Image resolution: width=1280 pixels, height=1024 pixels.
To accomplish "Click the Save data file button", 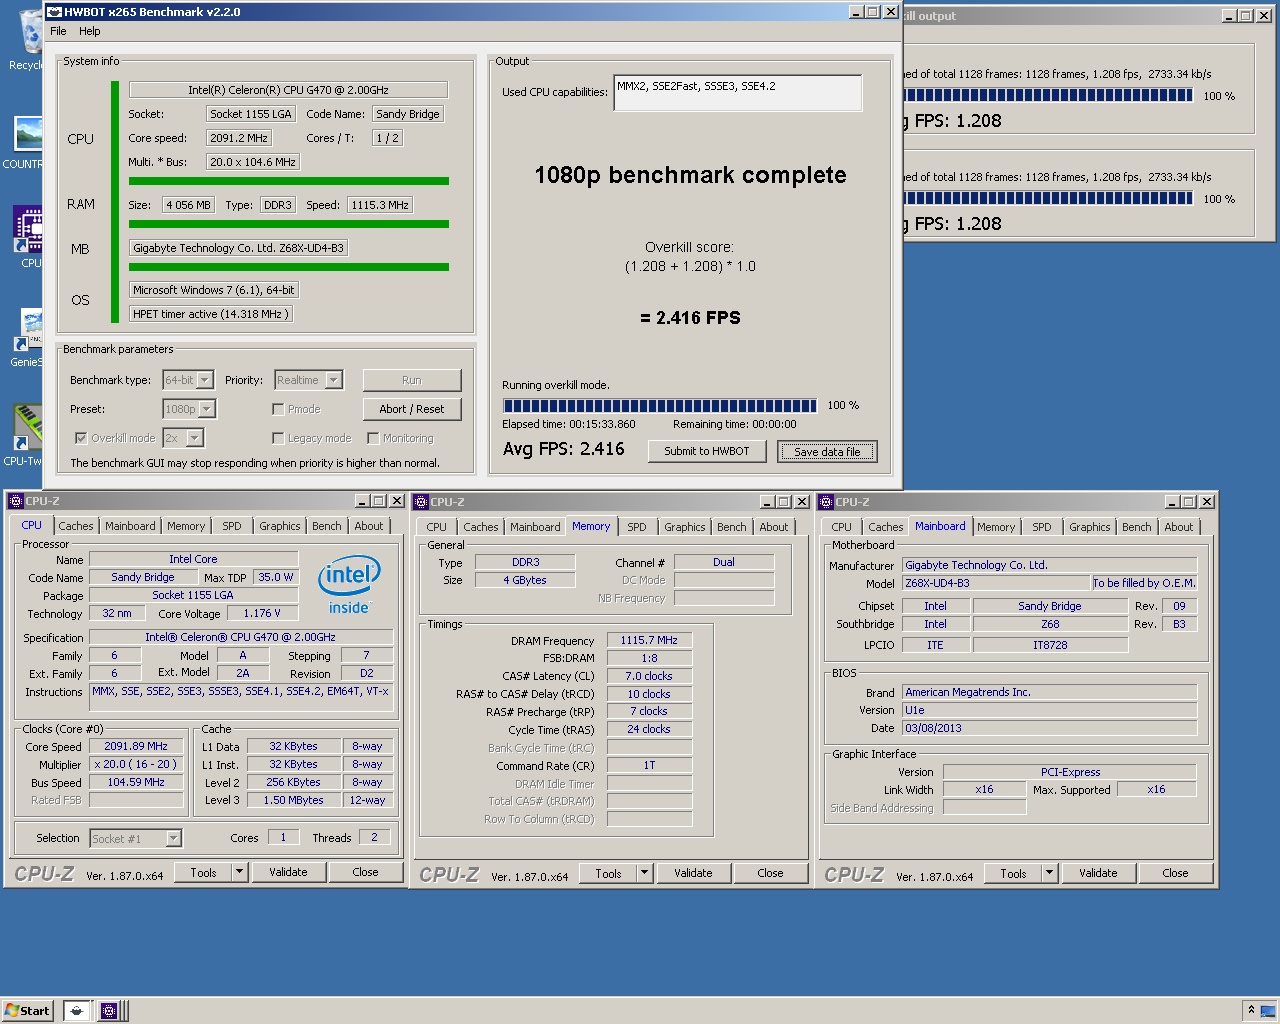I will pos(827,452).
